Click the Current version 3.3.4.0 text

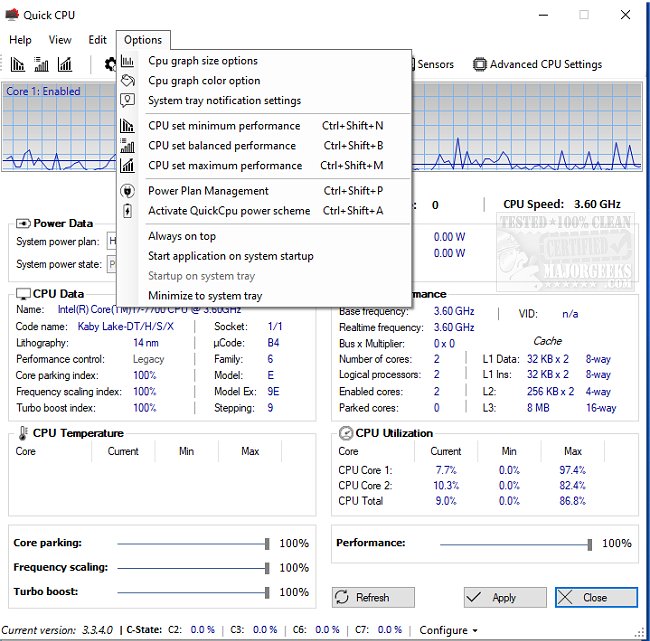(57, 630)
